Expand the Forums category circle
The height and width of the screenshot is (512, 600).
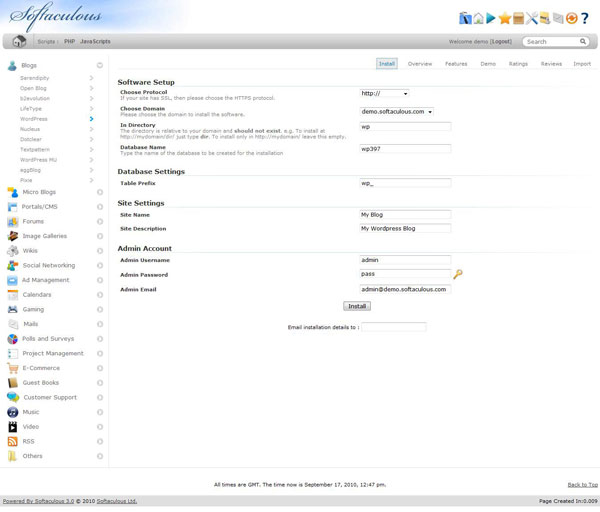[100, 222]
